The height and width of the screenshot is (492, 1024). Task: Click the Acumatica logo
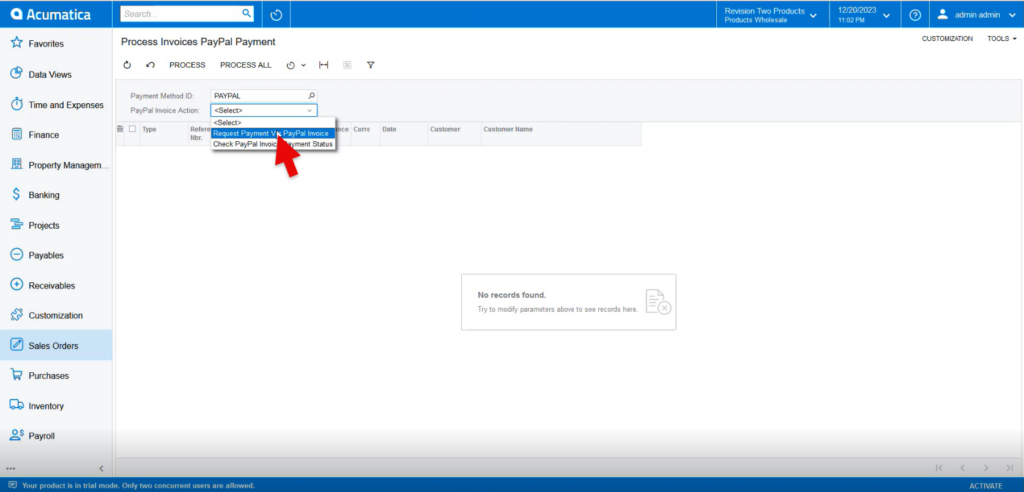click(50, 14)
